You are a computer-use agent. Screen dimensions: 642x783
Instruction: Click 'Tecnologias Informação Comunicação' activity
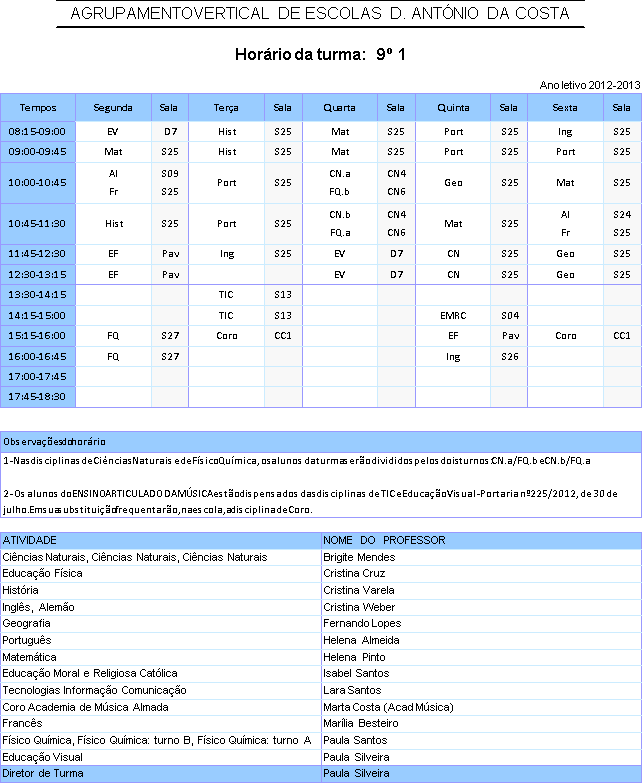coord(94,690)
